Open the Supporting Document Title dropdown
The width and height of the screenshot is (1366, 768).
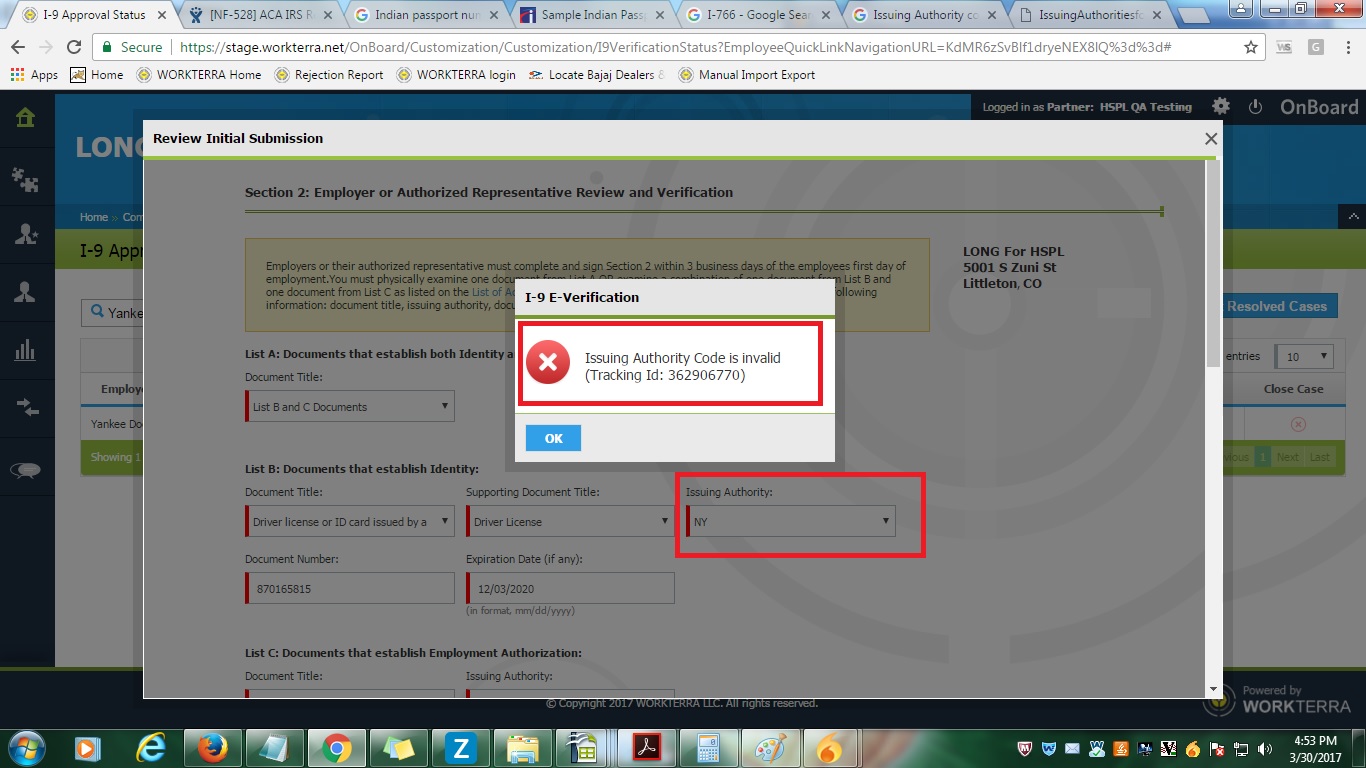(x=570, y=521)
